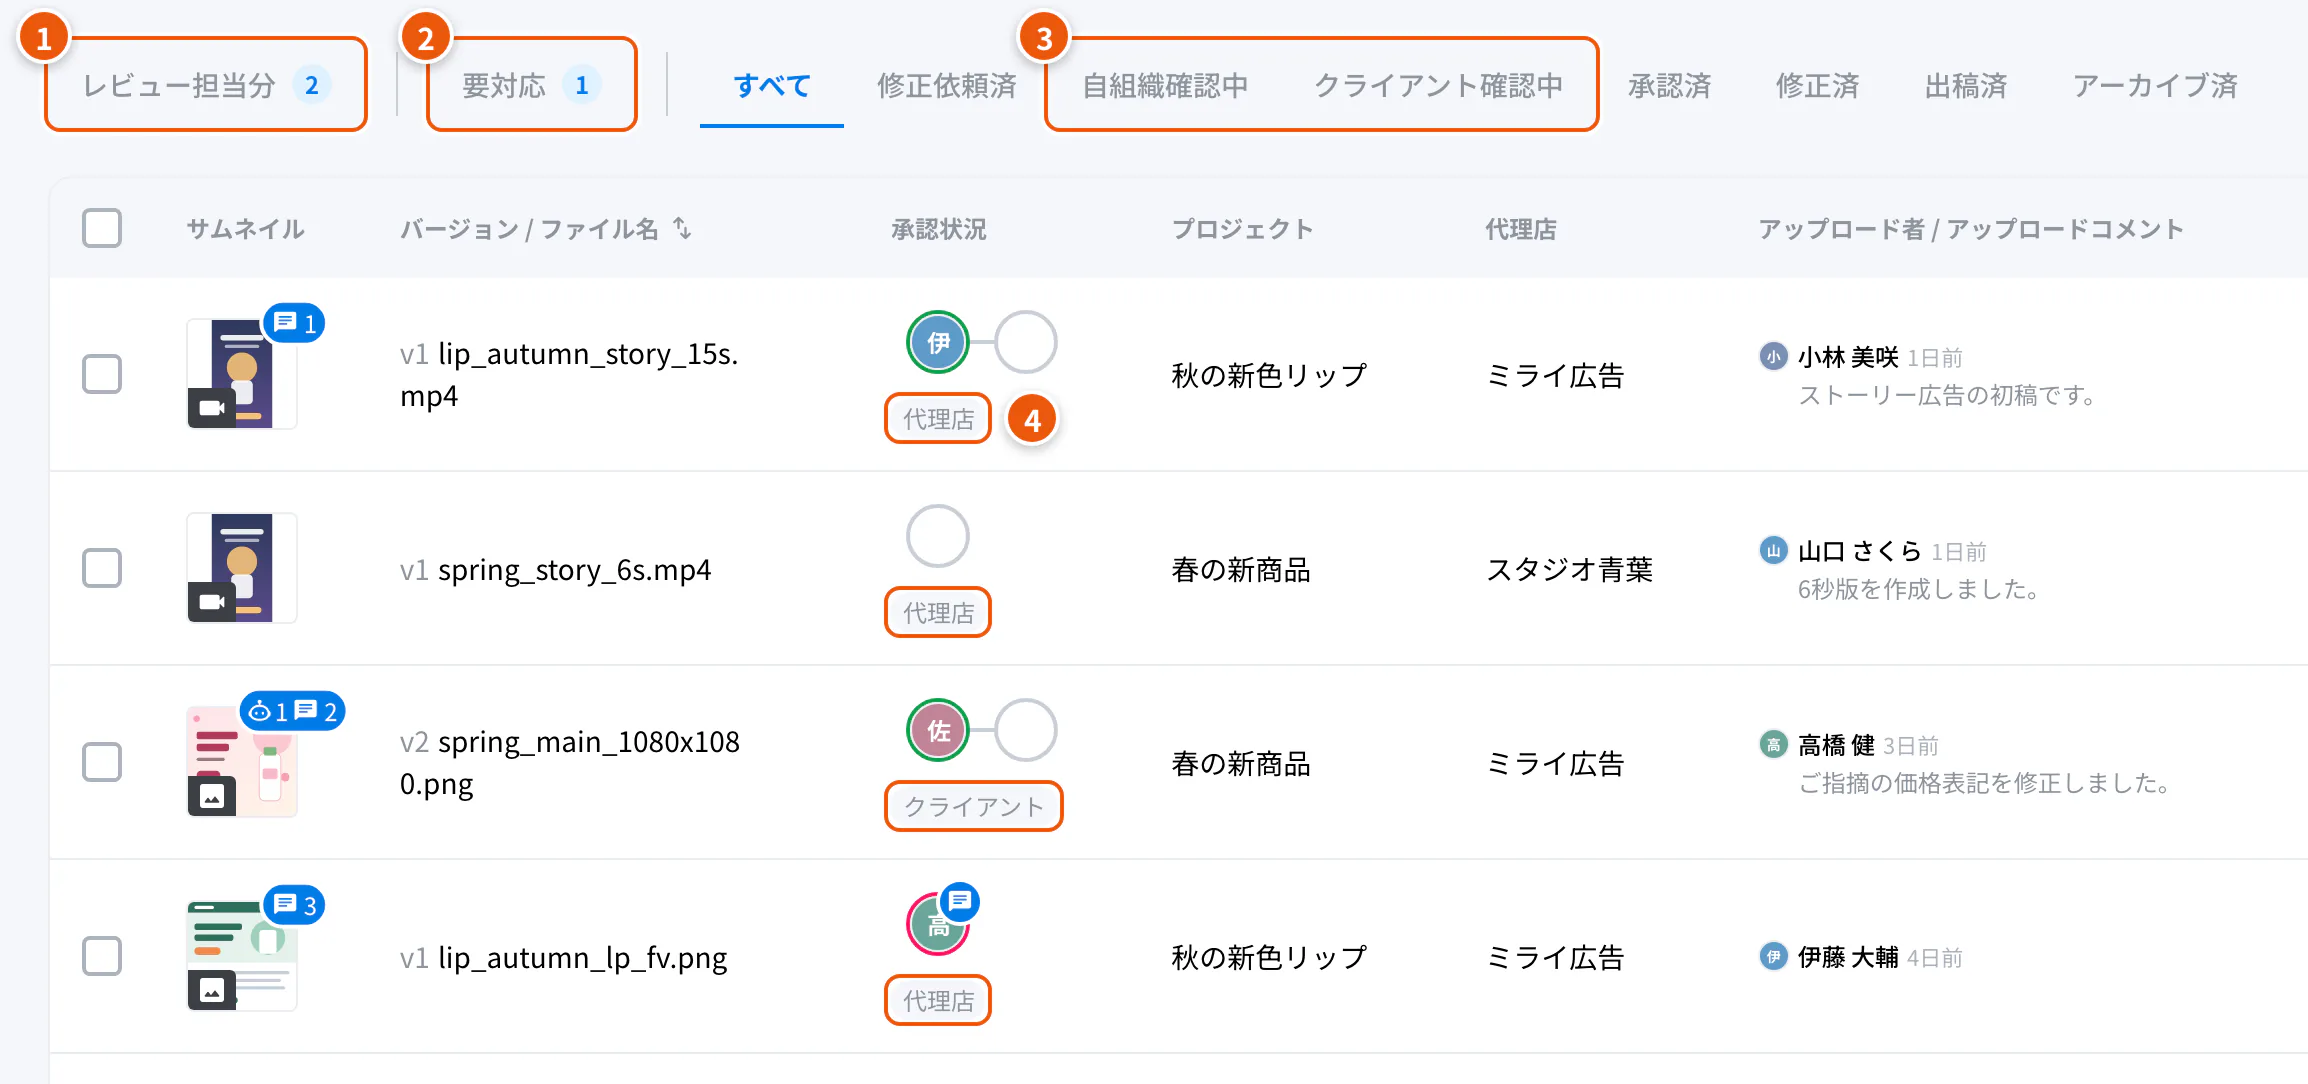Open comment badge on spring_main_1080x1080.png thumbnail
The height and width of the screenshot is (1084, 2308).
click(293, 711)
